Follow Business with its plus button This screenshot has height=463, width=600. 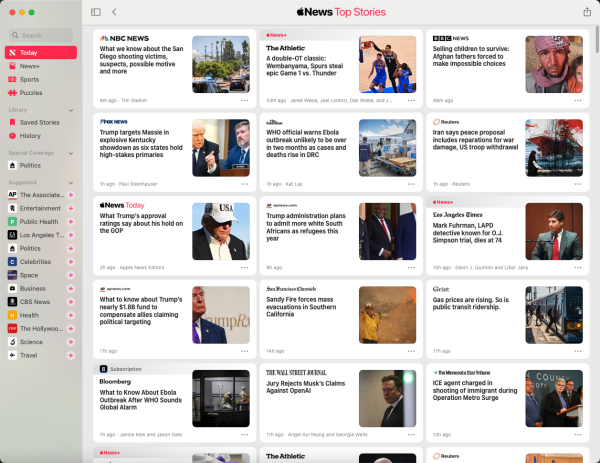pyautogui.click(x=71, y=289)
